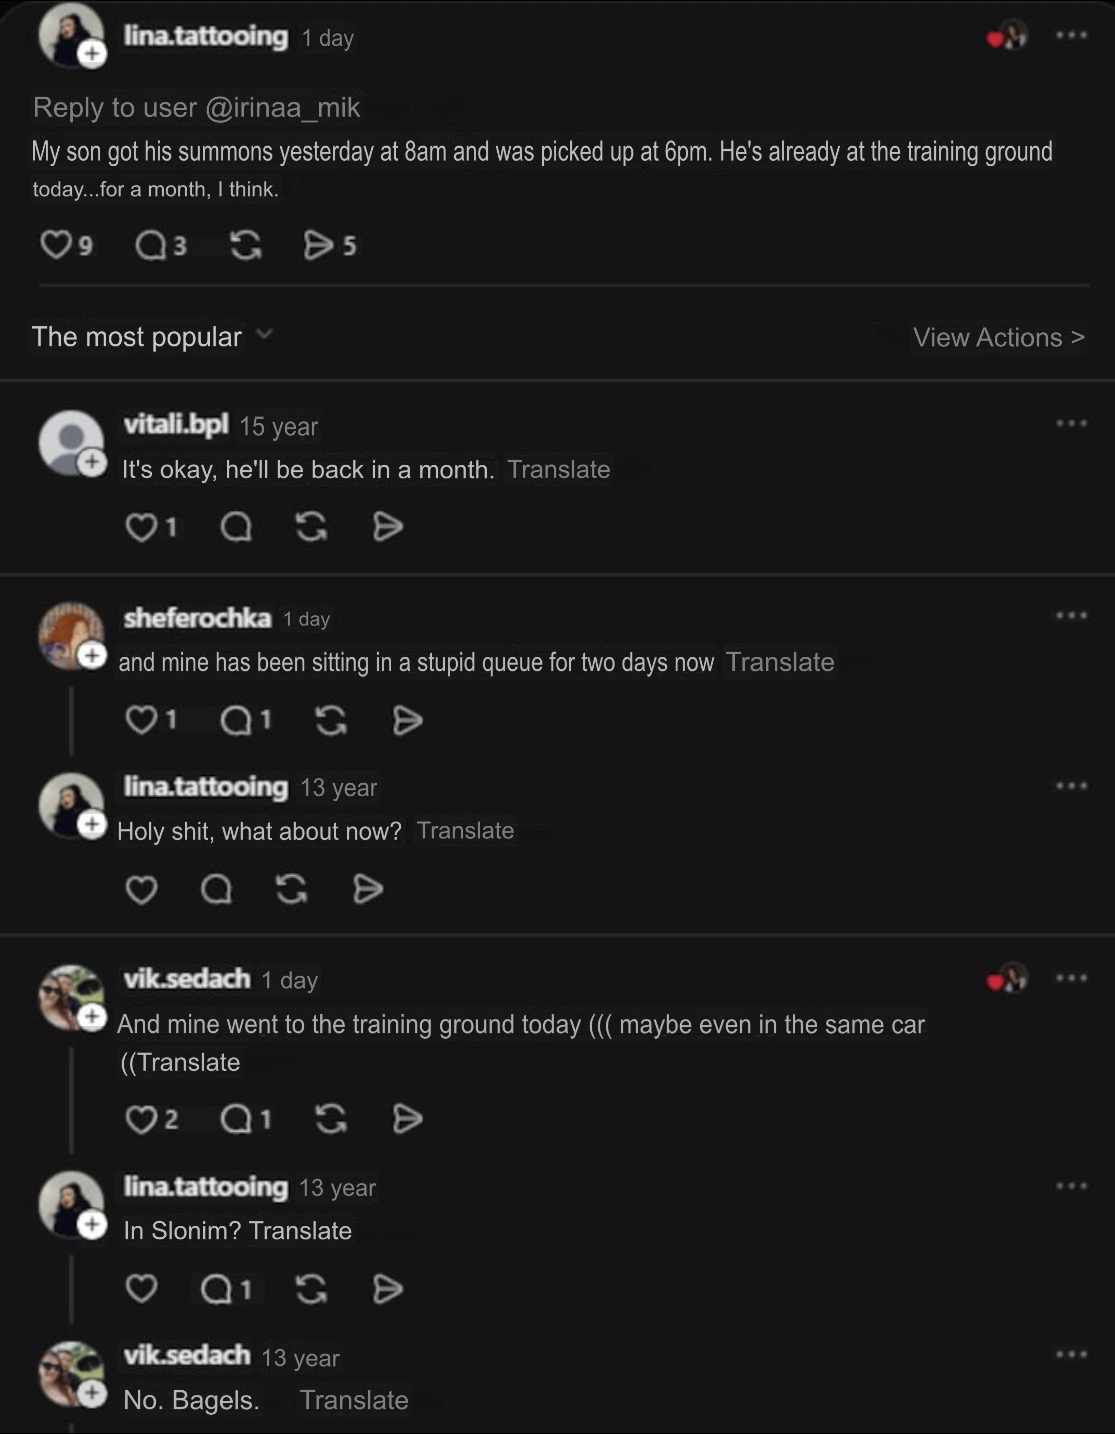Image resolution: width=1115 pixels, height=1434 pixels.
Task: Expand "The most popular" sort dropdown
Action: point(264,335)
